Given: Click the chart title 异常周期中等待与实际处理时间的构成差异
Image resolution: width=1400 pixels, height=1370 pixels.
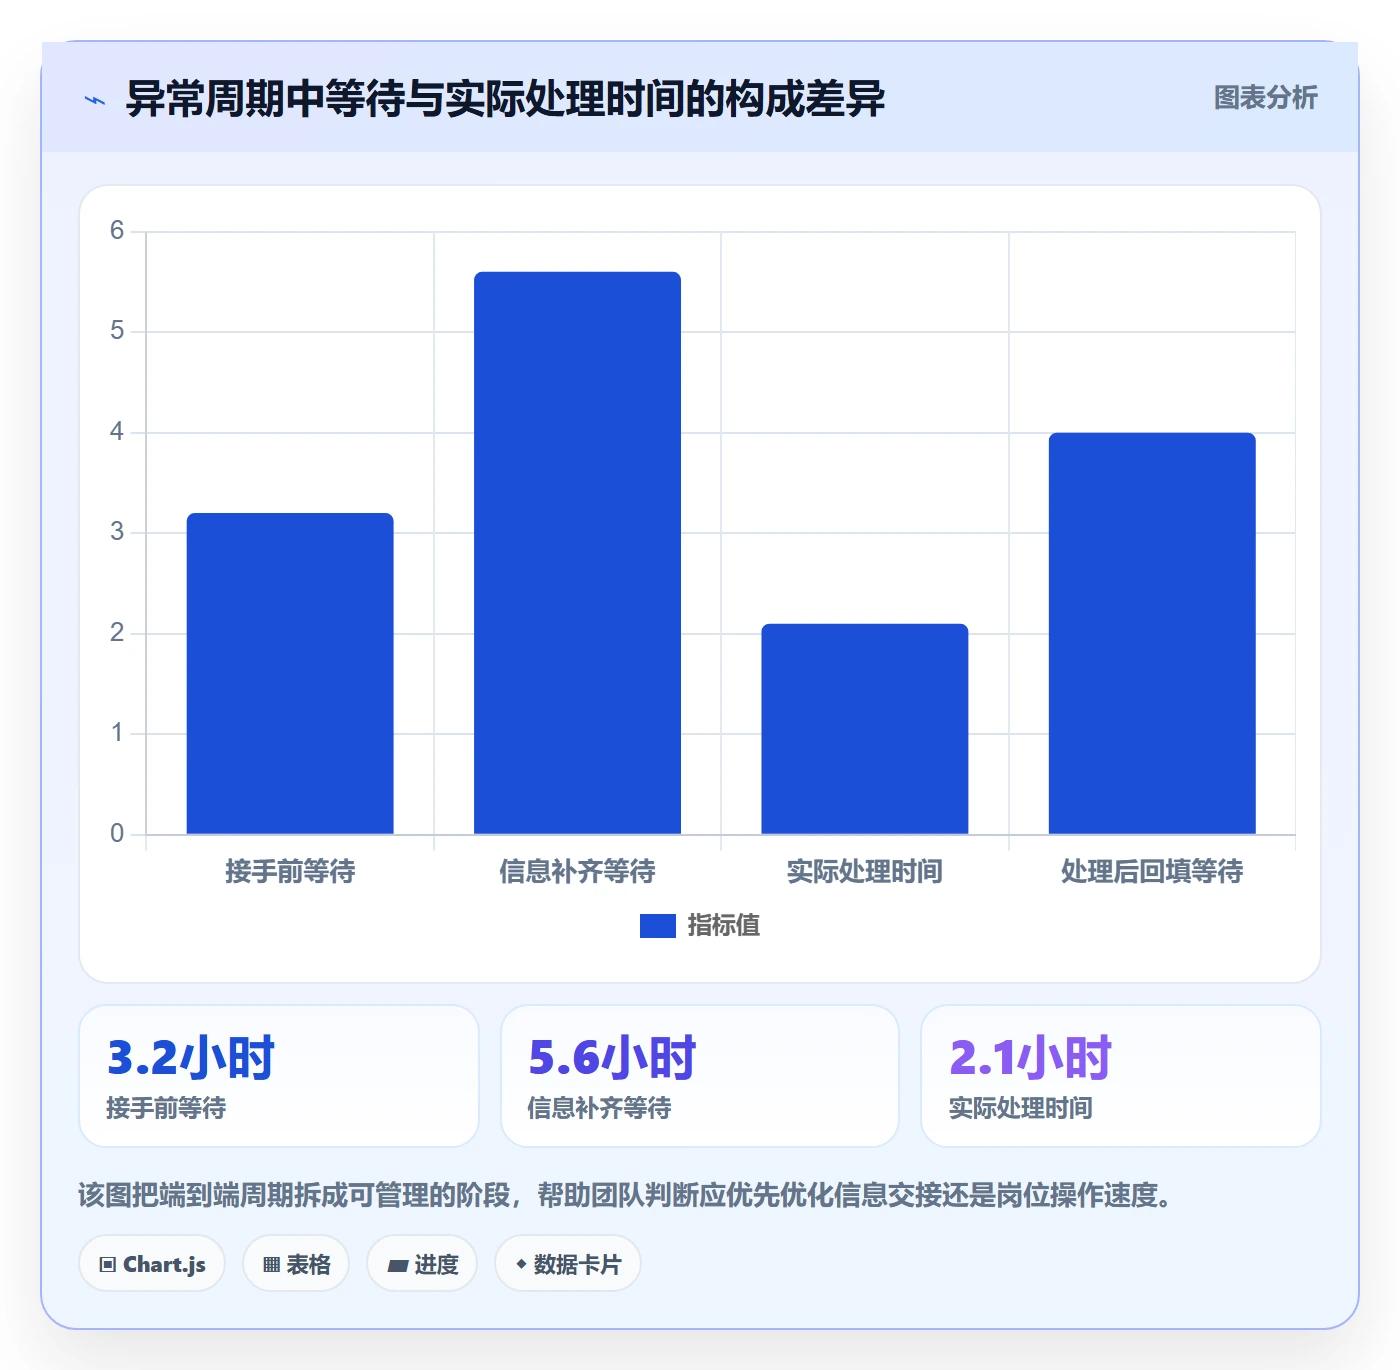Looking at the screenshot, I should (x=505, y=99).
